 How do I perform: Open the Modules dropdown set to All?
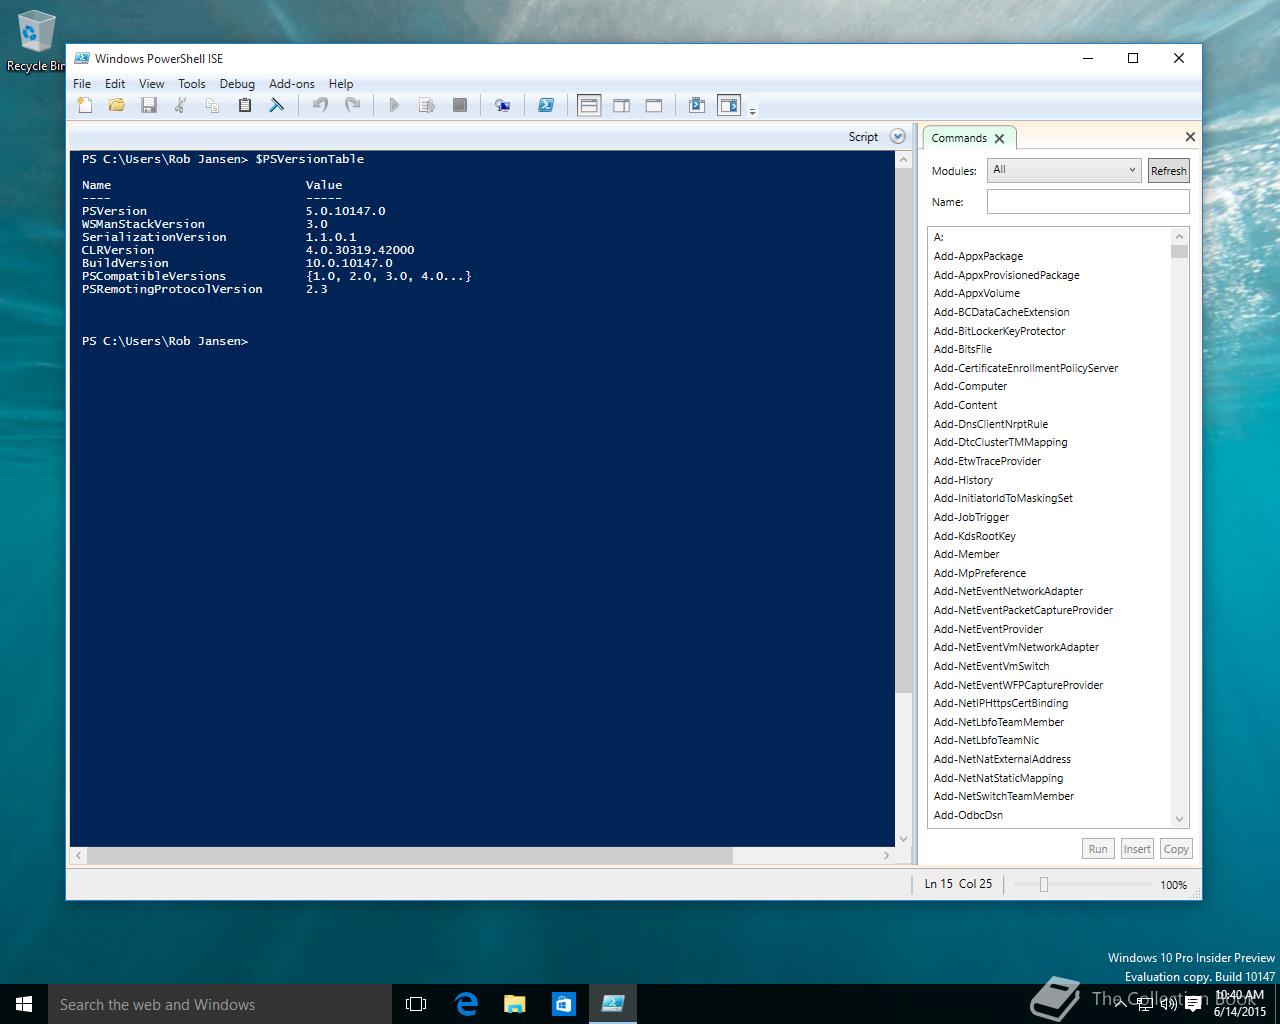[1063, 170]
